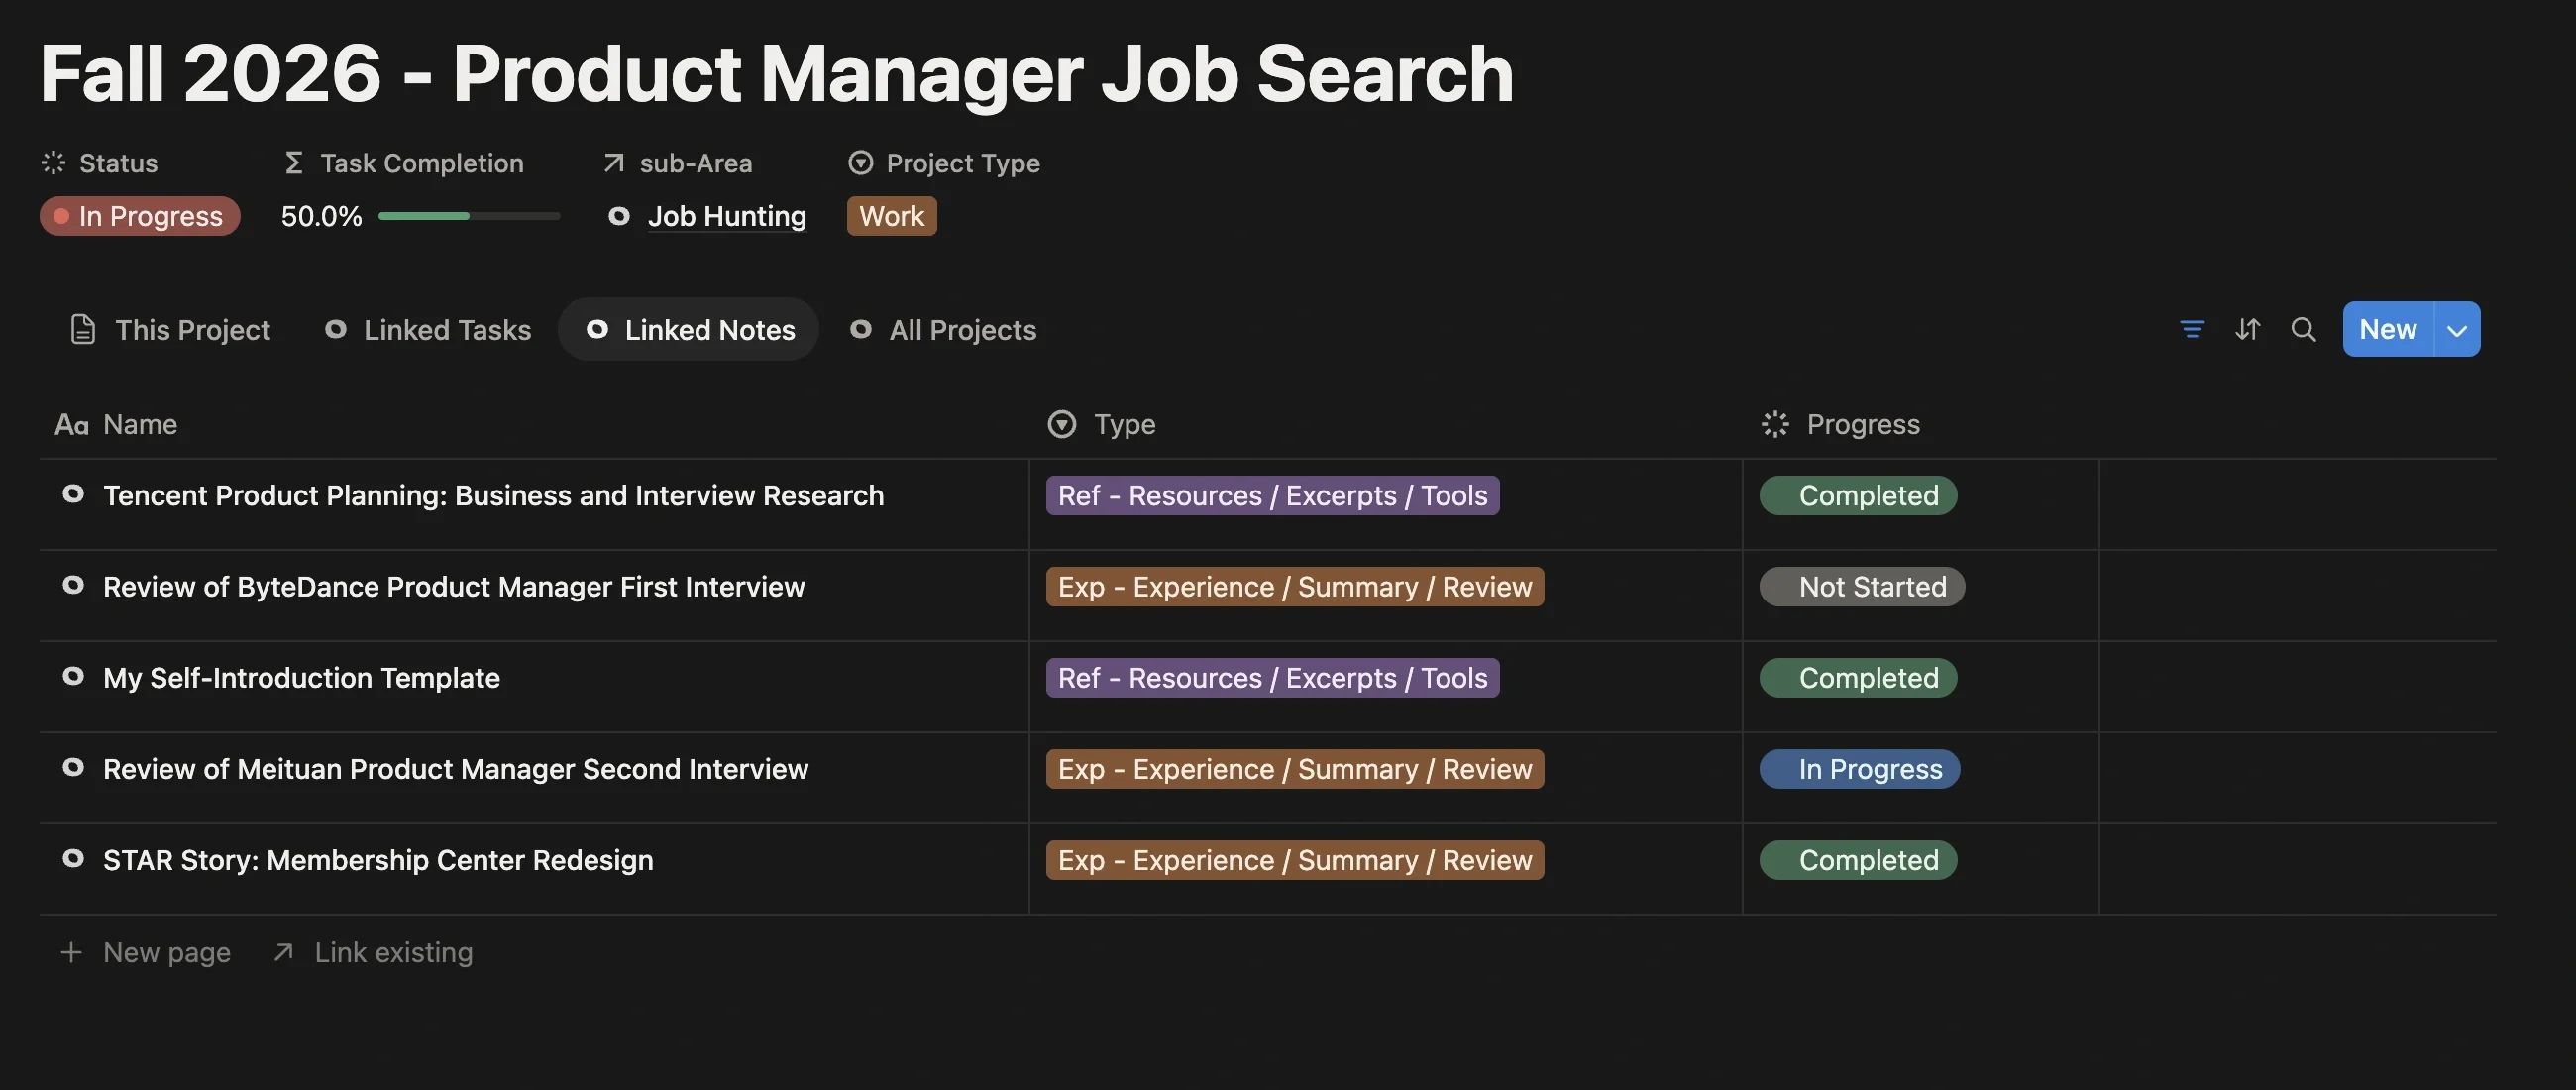Switch to This Project tab
Viewport: 2576px width, 1090px height.
(170, 329)
